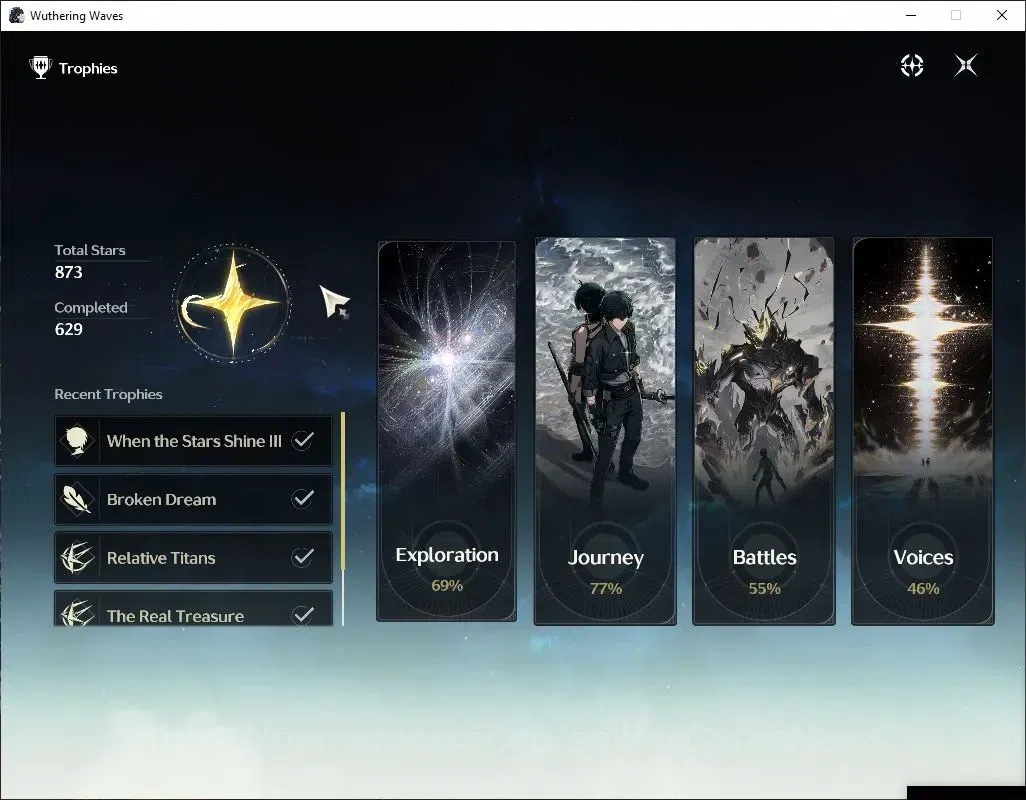Click the claw icon beside Relative Titans

pyautogui.click(x=77, y=557)
